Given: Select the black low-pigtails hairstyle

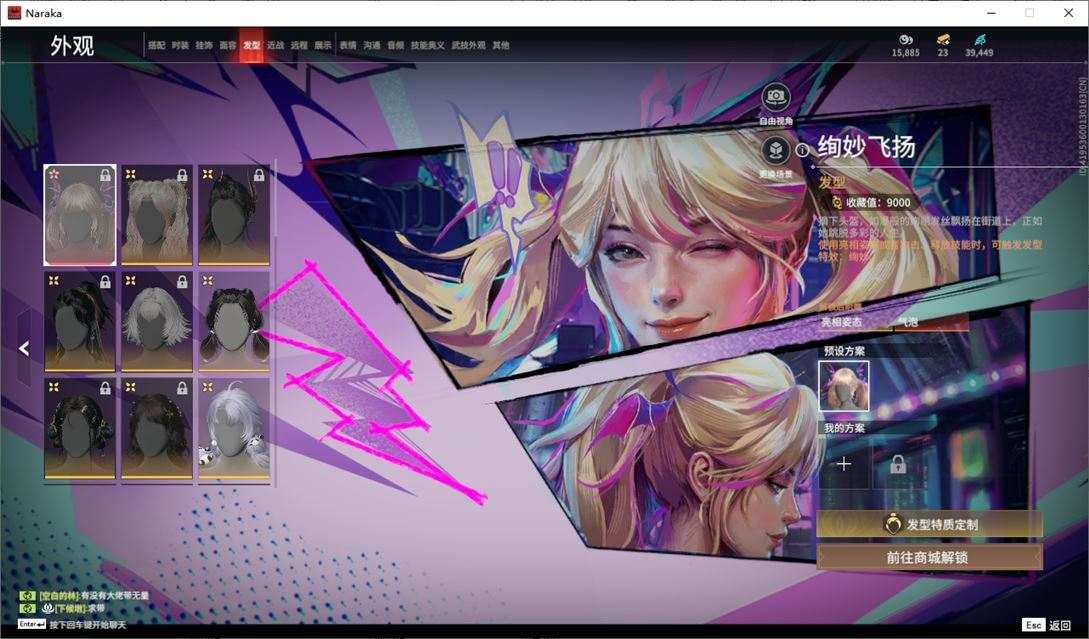Looking at the screenshot, I should 234,321.
